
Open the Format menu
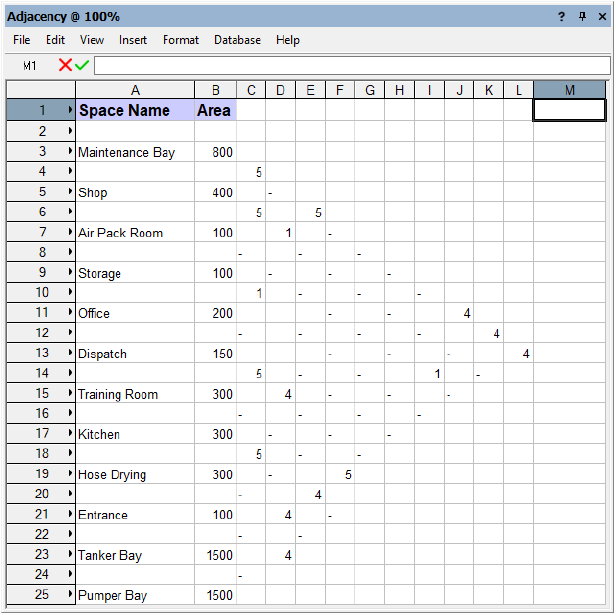(x=181, y=40)
